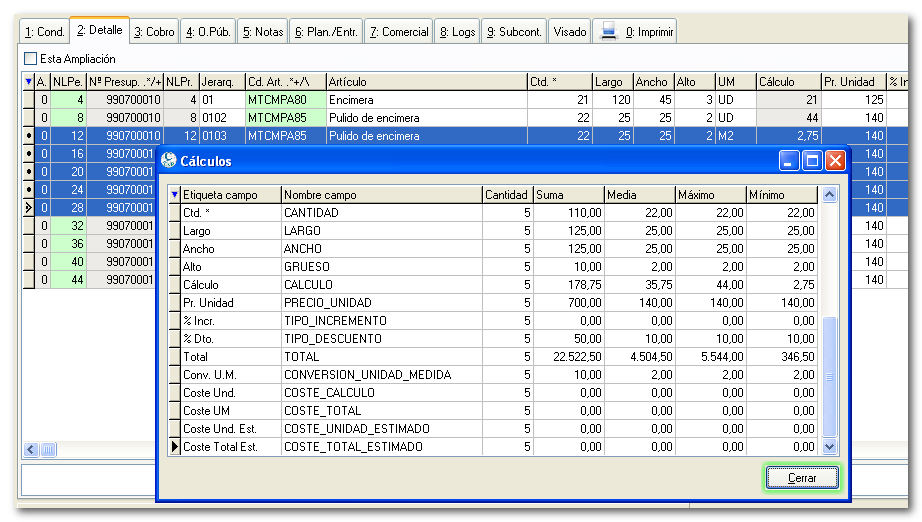Click the Jerarq. column header

pos(222,82)
